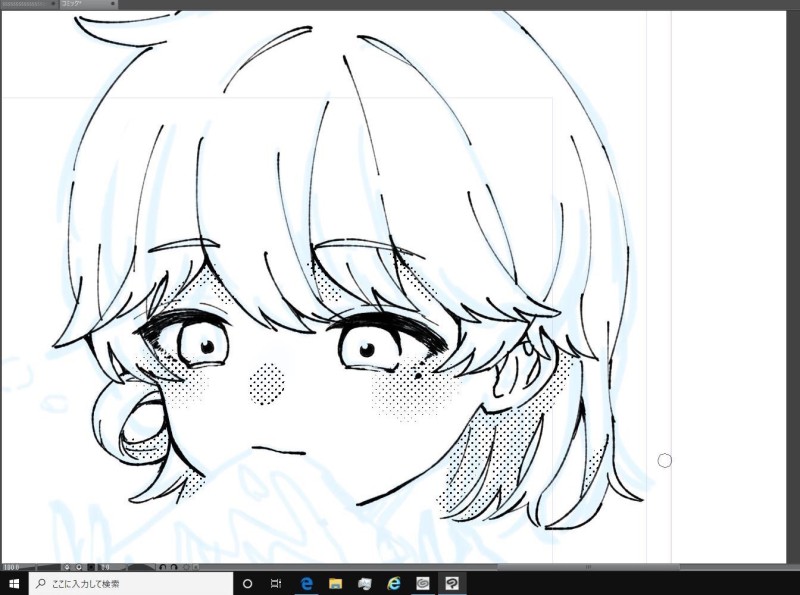This screenshot has height=595, width=800.
Task: Rotate canvas right with status bar icon
Action: coord(174,567)
